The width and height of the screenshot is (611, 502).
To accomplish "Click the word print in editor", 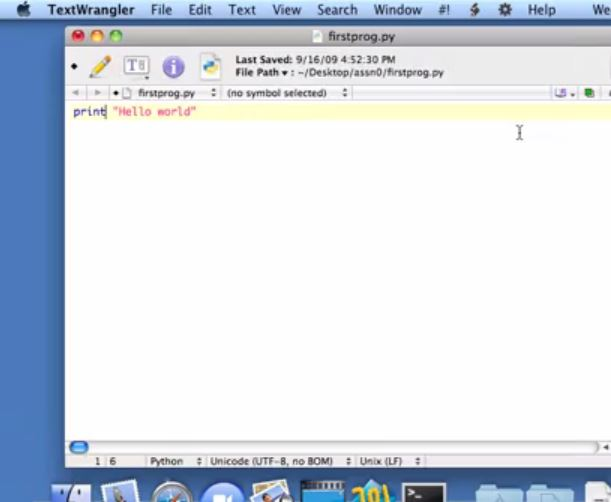I will coord(89,112).
